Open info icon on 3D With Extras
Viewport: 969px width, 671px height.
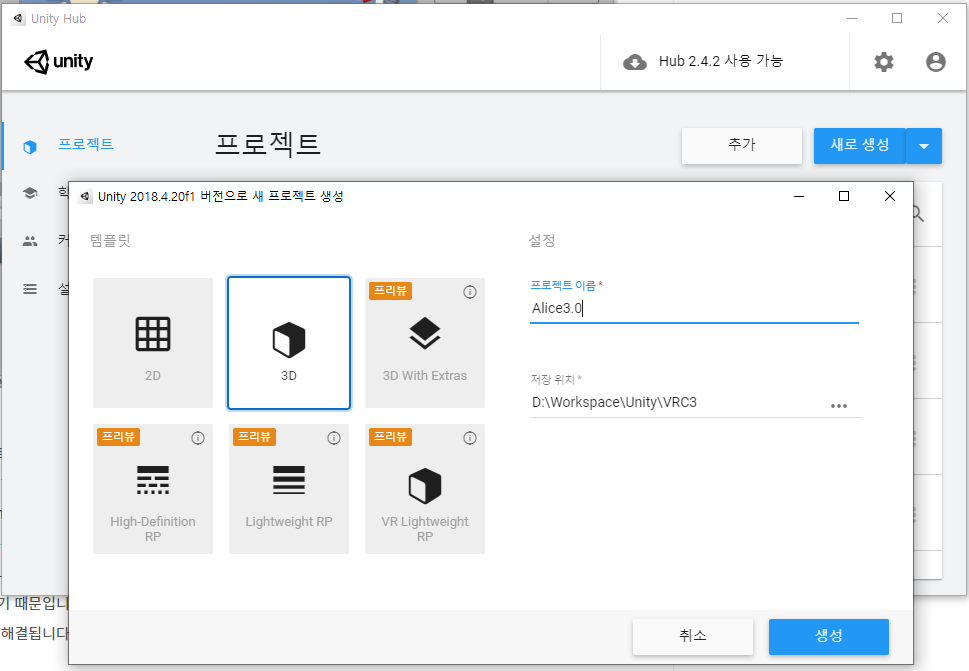[470, 292]
